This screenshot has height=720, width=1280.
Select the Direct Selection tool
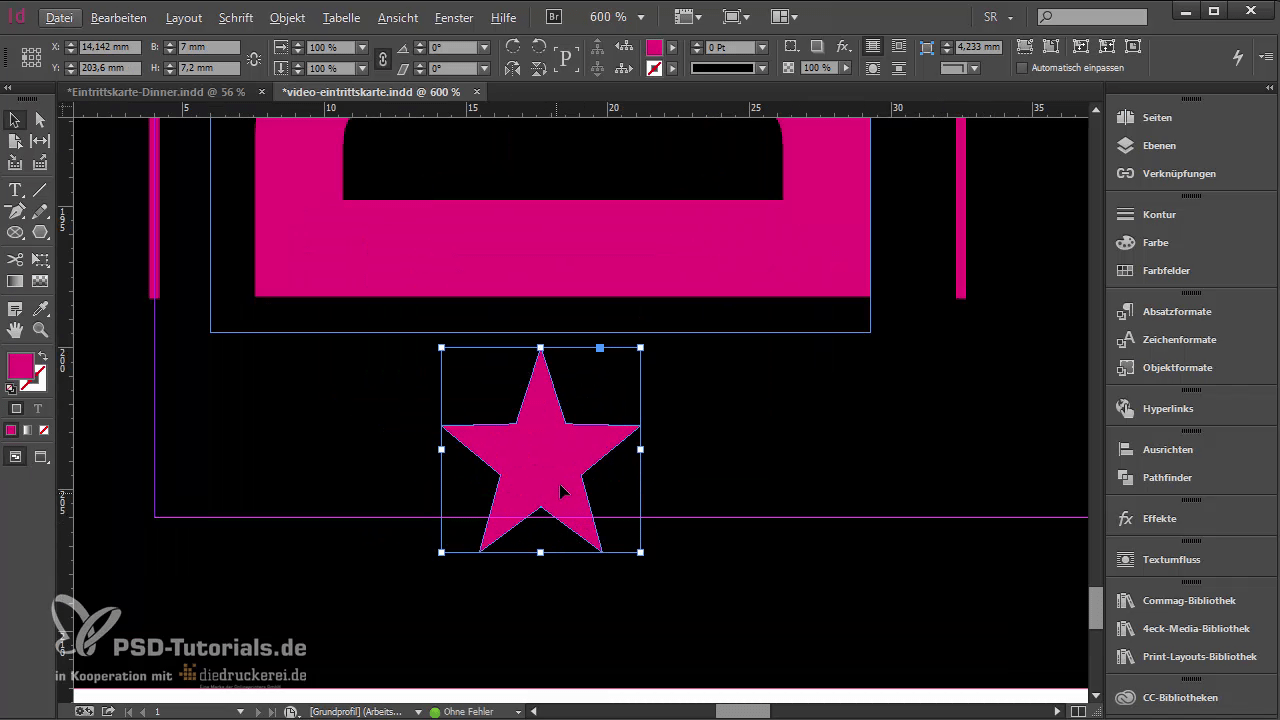[40, 120]
